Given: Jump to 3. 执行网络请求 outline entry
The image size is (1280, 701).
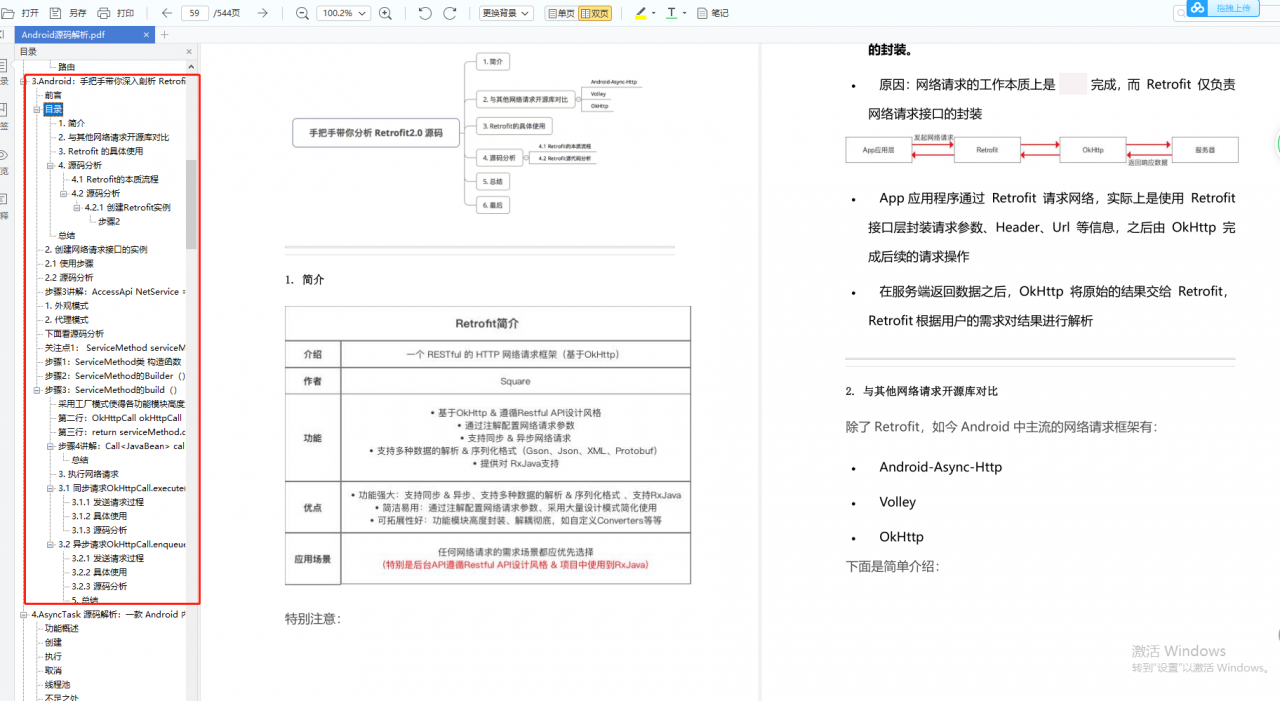Looking at the screenshot, I should point(88,474).
